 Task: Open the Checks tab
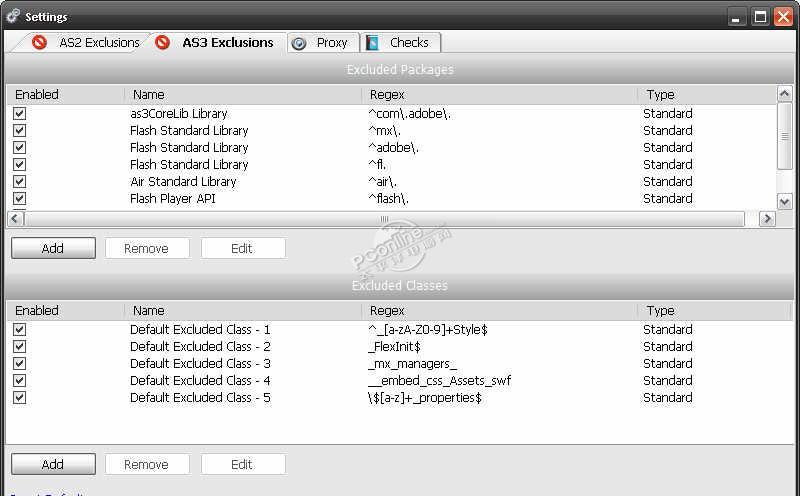click(x=401, y=43)
